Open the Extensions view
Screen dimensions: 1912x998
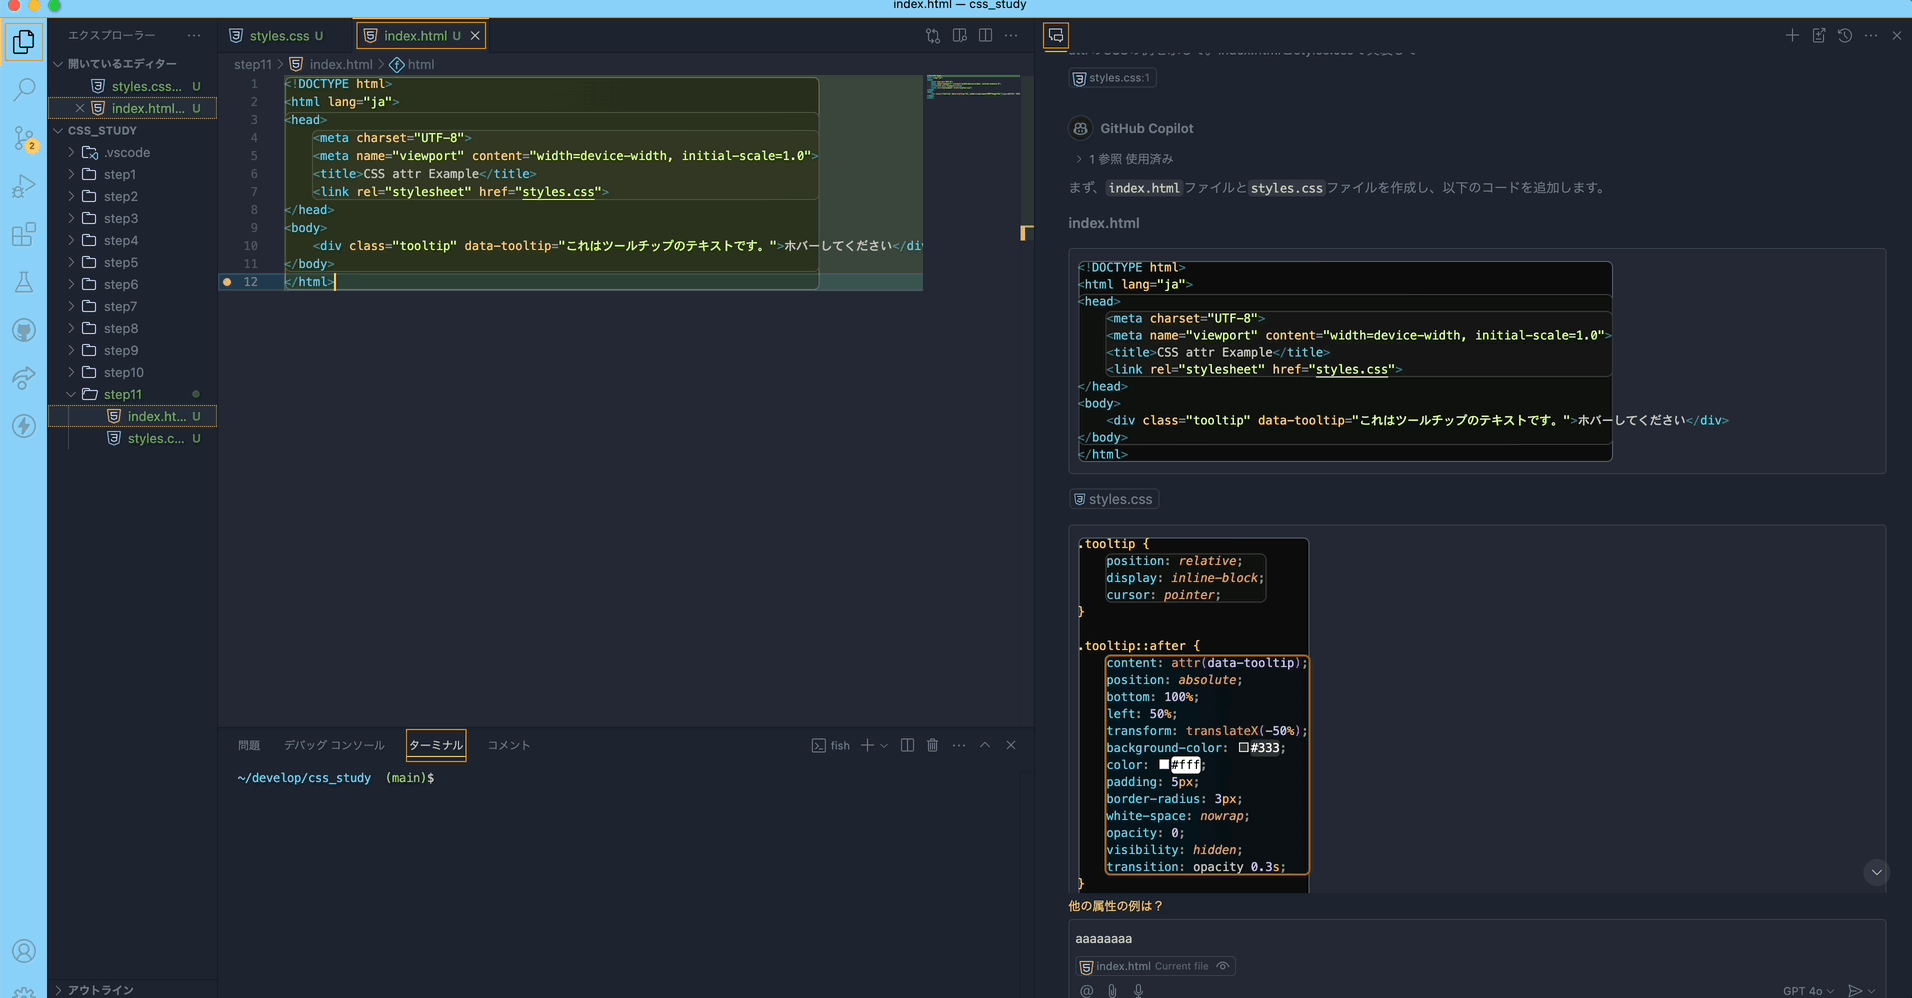(x=24, y=235)
